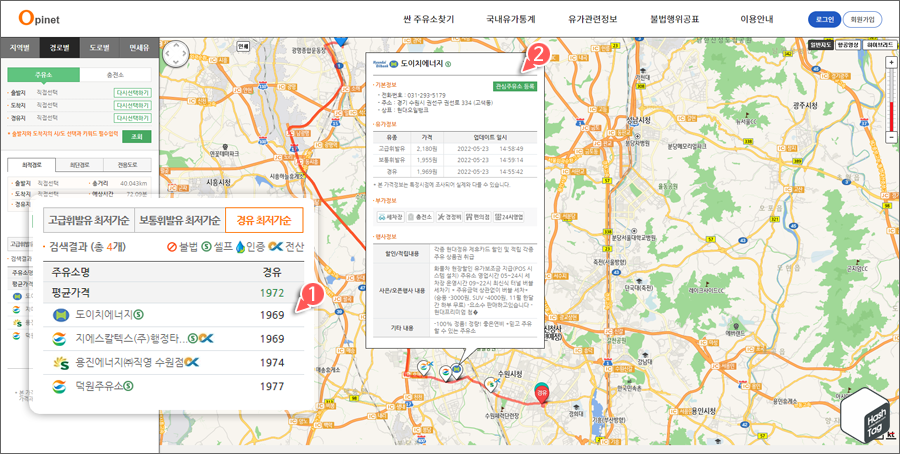Viewport: 900px width, 454px height.
Task: Click 다시선택하기 for 경유지
Action: 133,118
